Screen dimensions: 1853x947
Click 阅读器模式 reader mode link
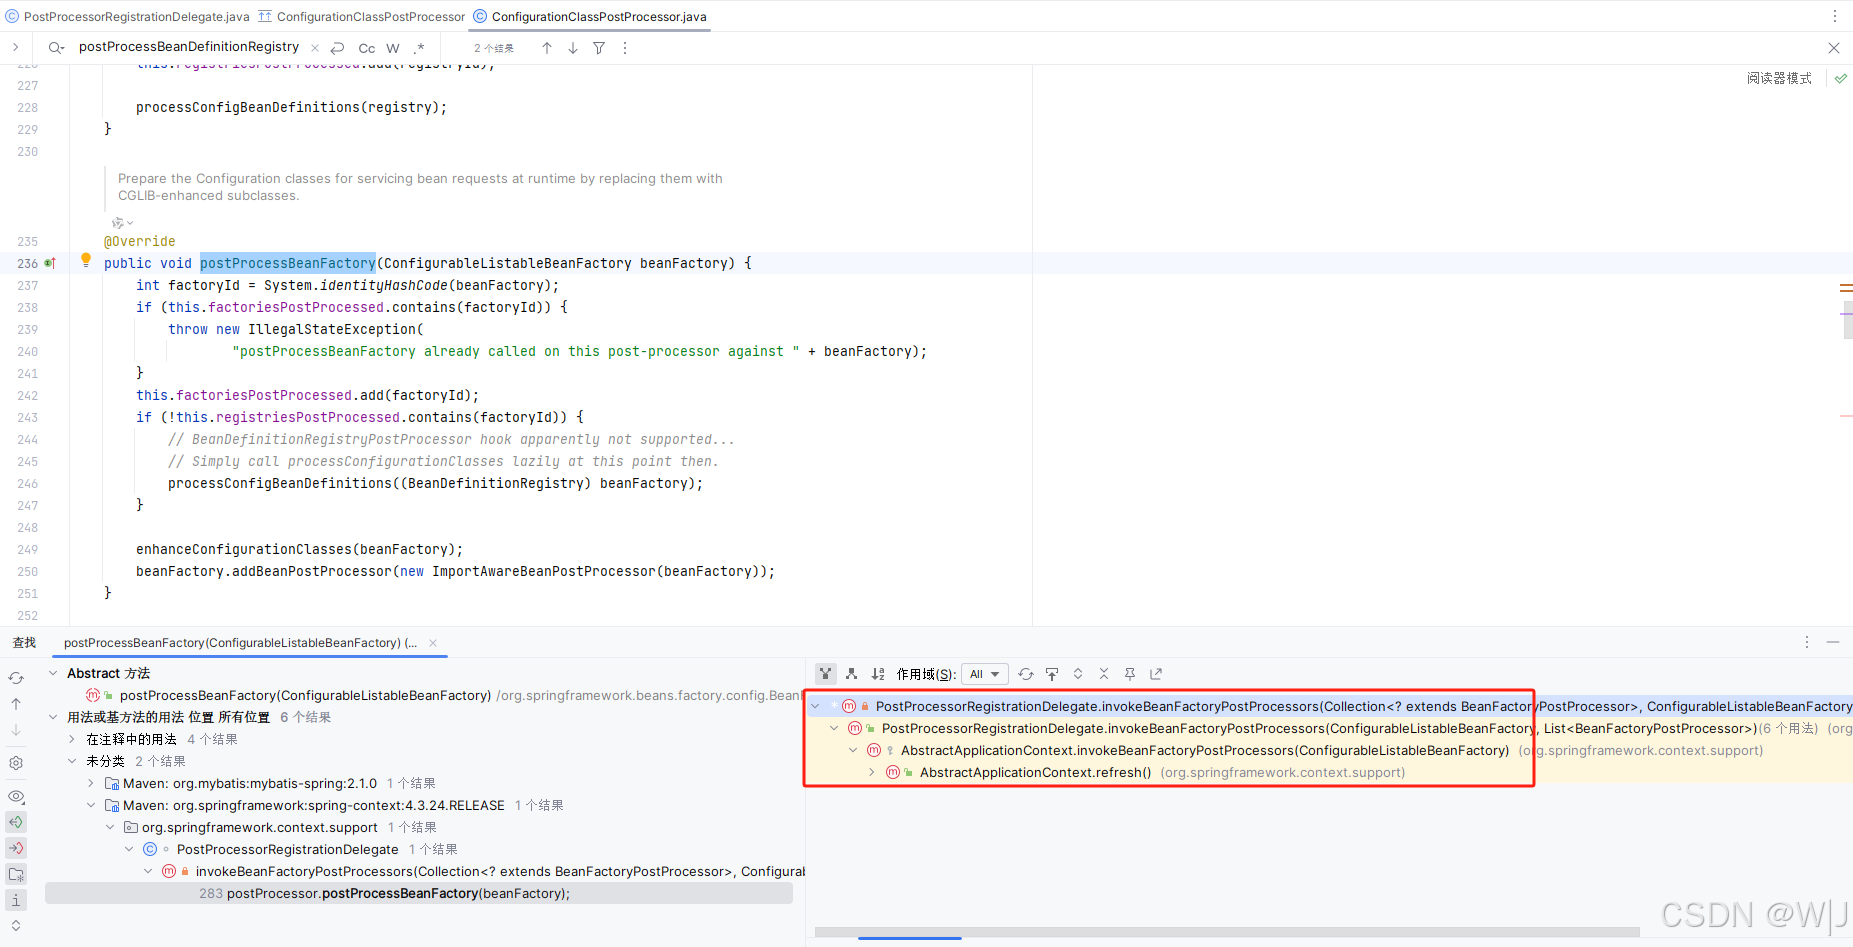point(1779,77)
